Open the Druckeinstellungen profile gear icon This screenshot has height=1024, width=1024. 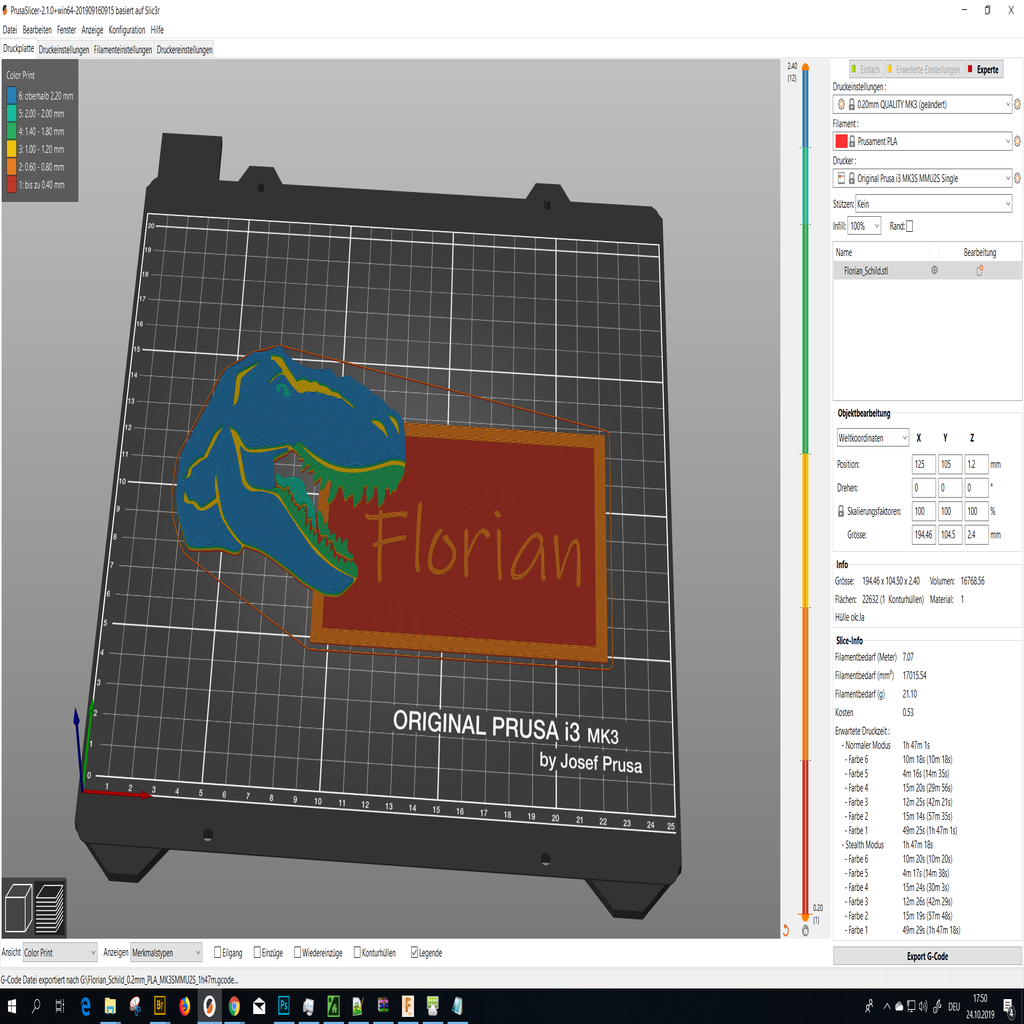[1017, 104]
